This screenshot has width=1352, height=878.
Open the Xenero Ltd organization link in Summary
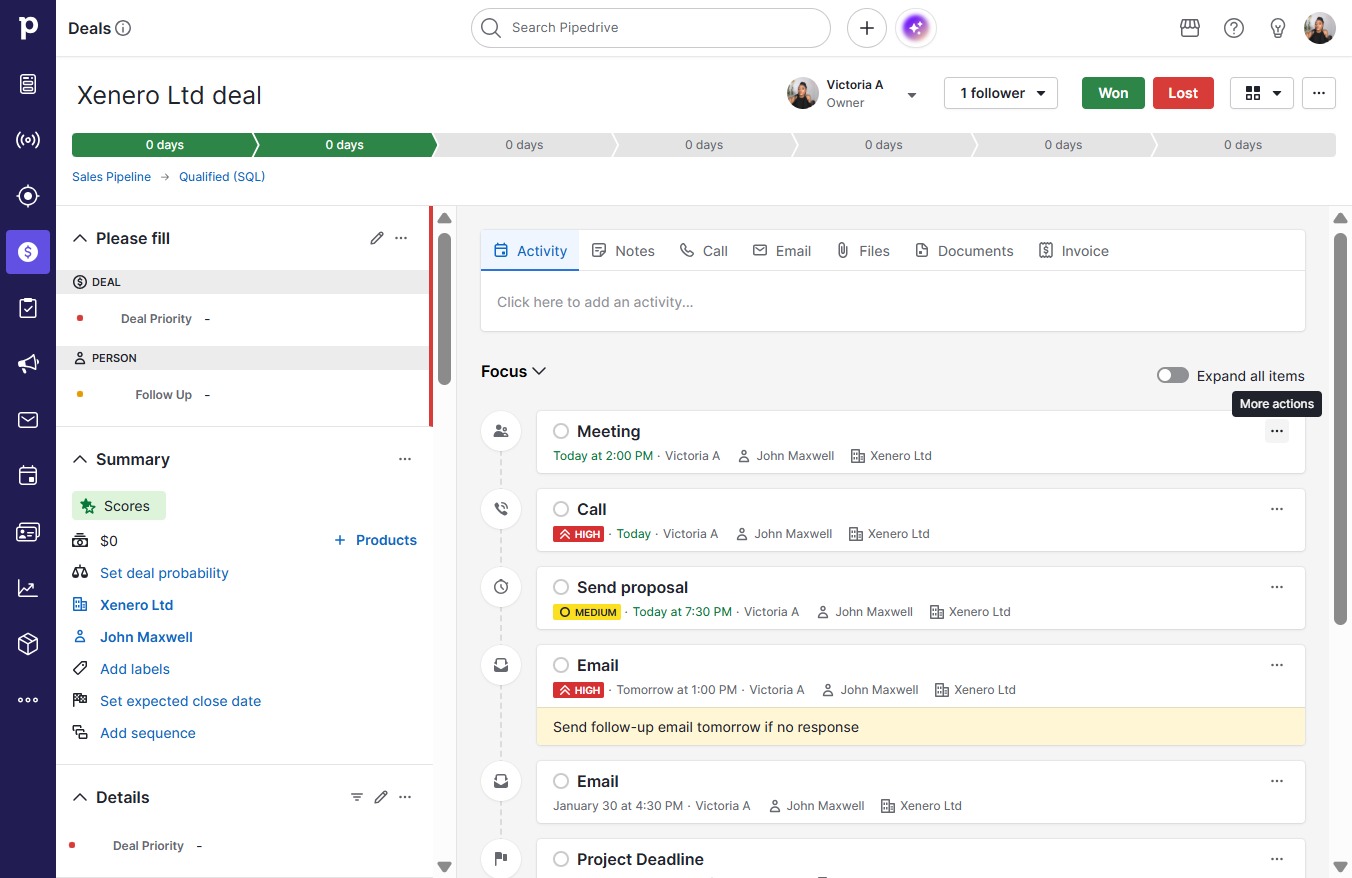(137, 605)
